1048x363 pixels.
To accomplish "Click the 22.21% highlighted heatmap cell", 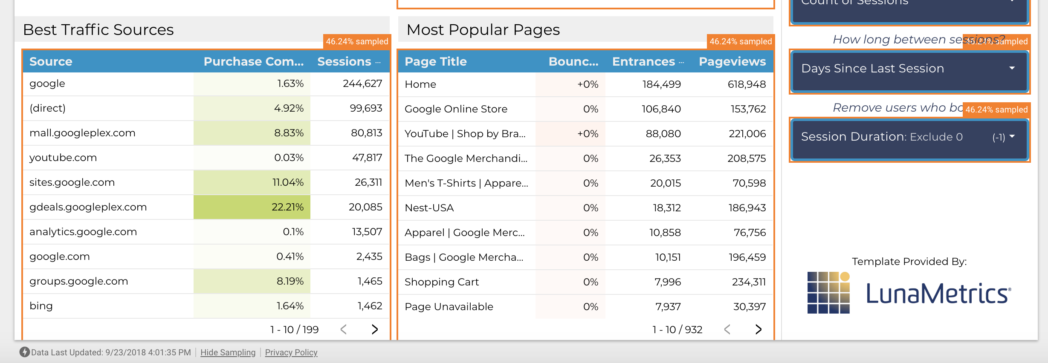I will coord(252,207).
